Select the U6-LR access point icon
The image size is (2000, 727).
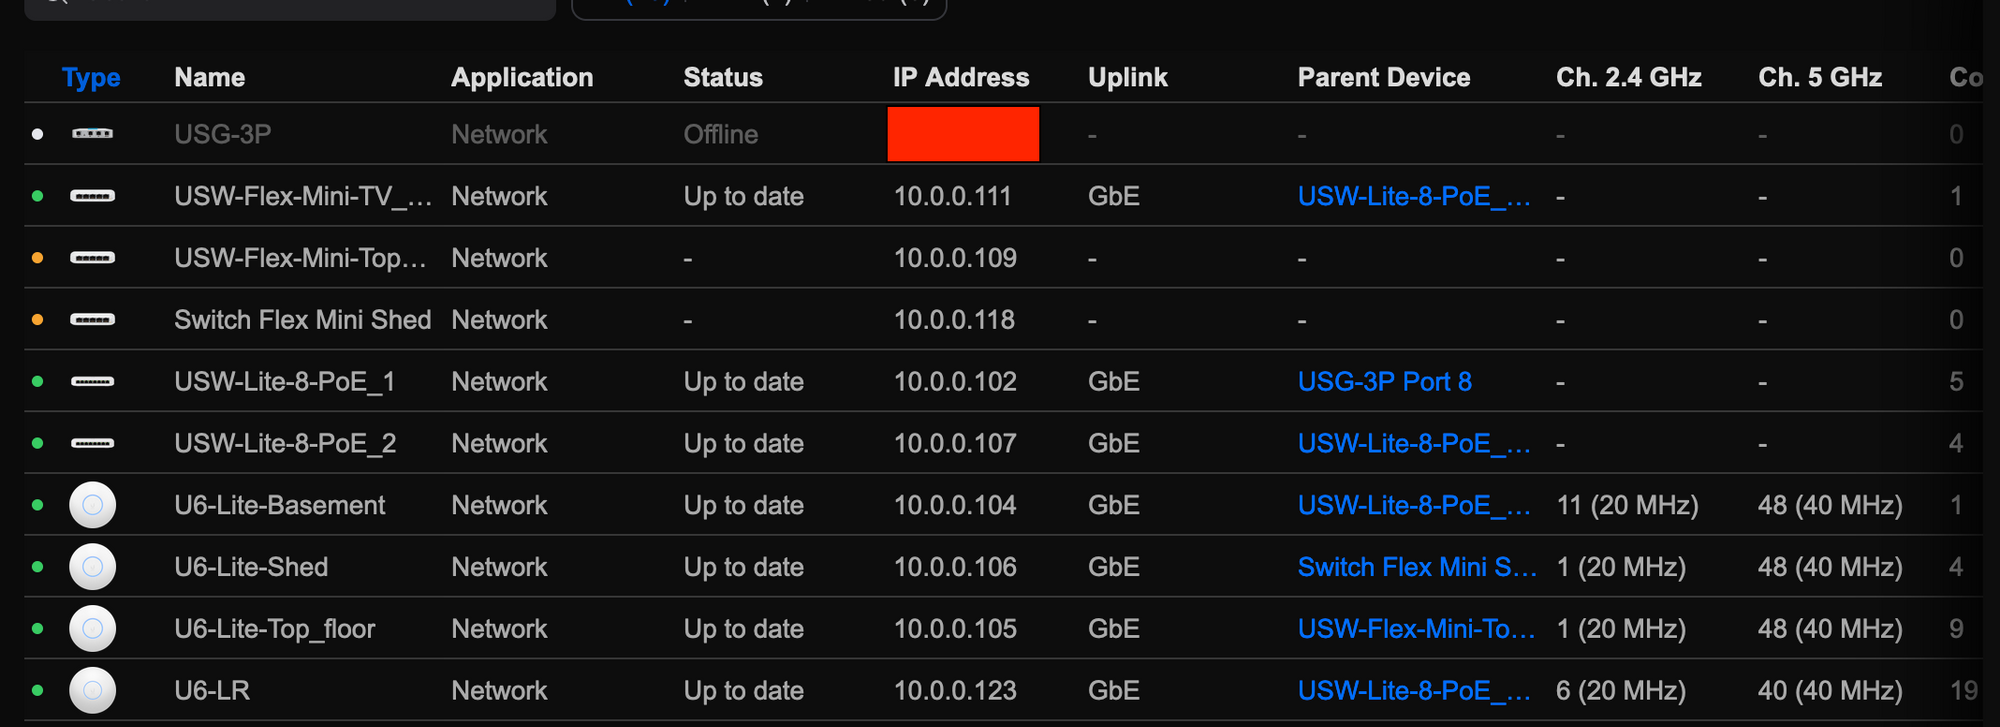pyautogui.click(x=92, y=691)
